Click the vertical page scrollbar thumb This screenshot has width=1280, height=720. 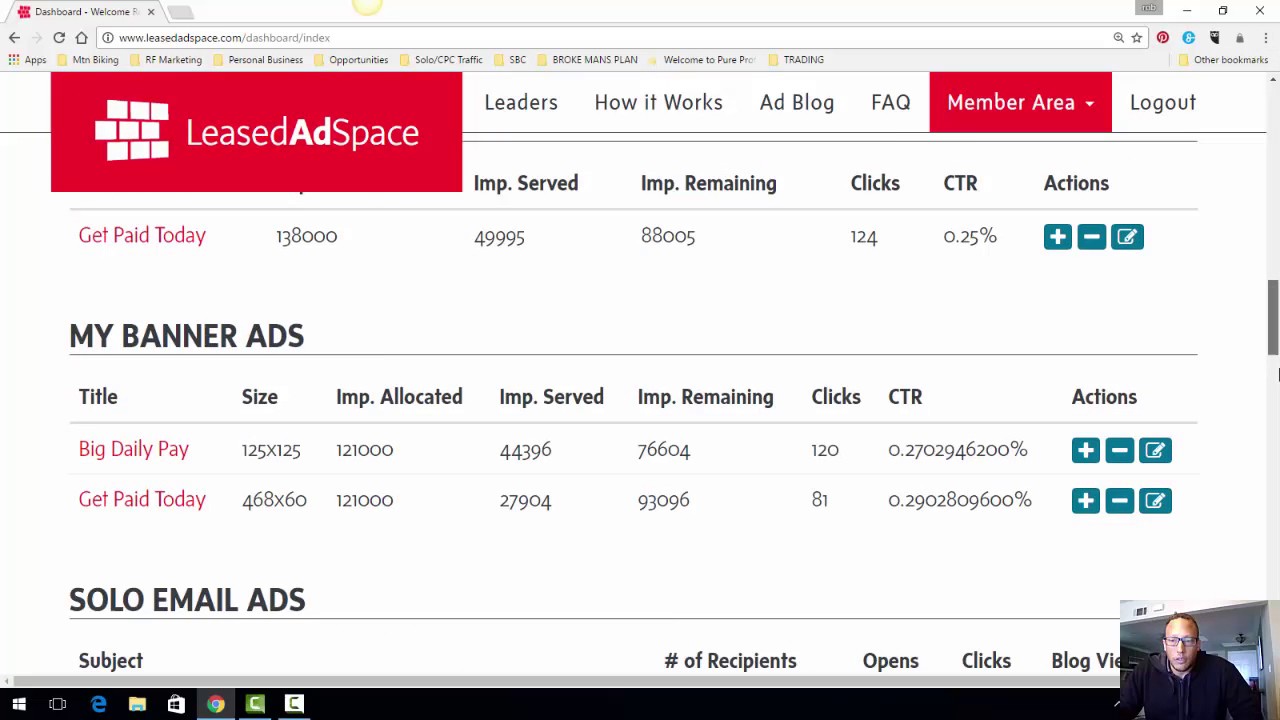coord(1273,316)
